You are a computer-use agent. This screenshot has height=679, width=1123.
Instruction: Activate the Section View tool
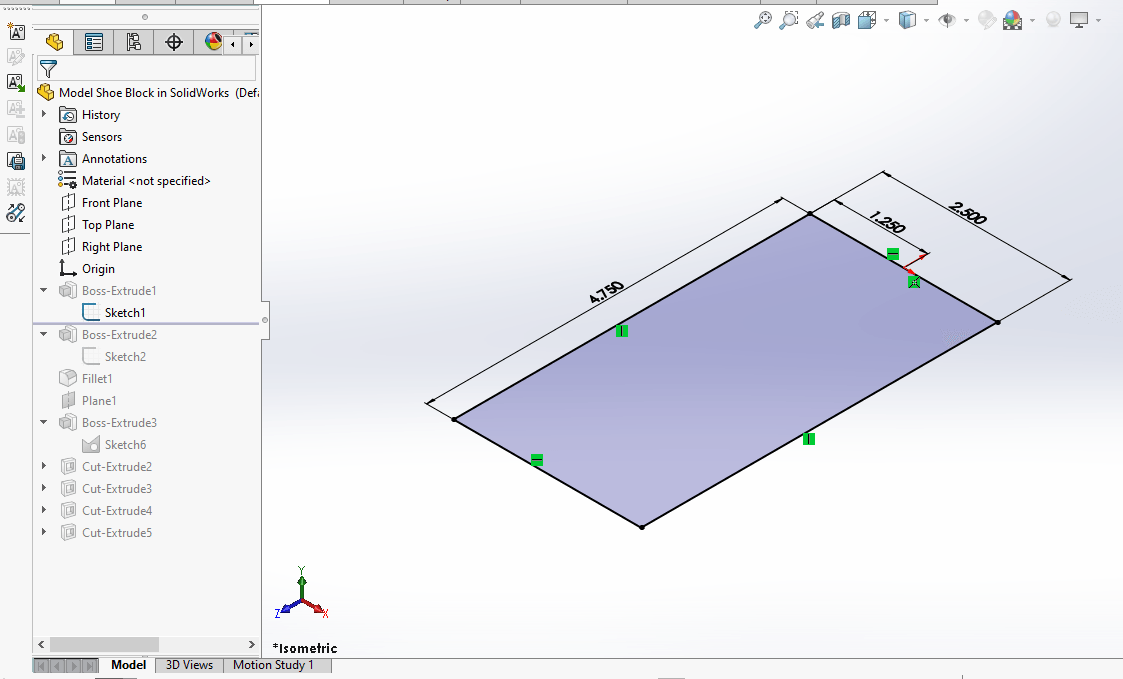(841, 20)
